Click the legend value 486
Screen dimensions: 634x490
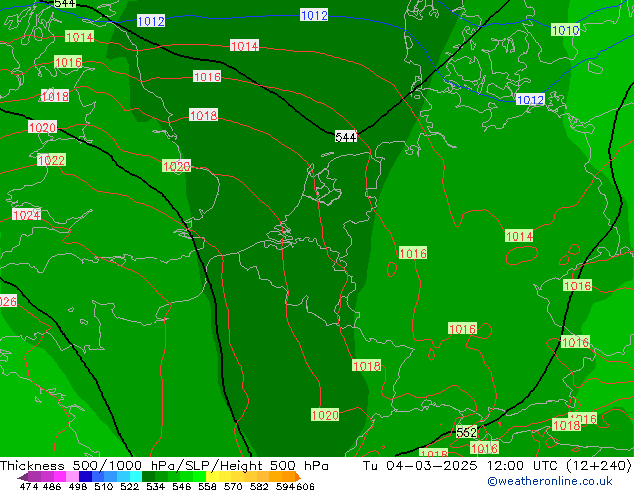(52, 486)
